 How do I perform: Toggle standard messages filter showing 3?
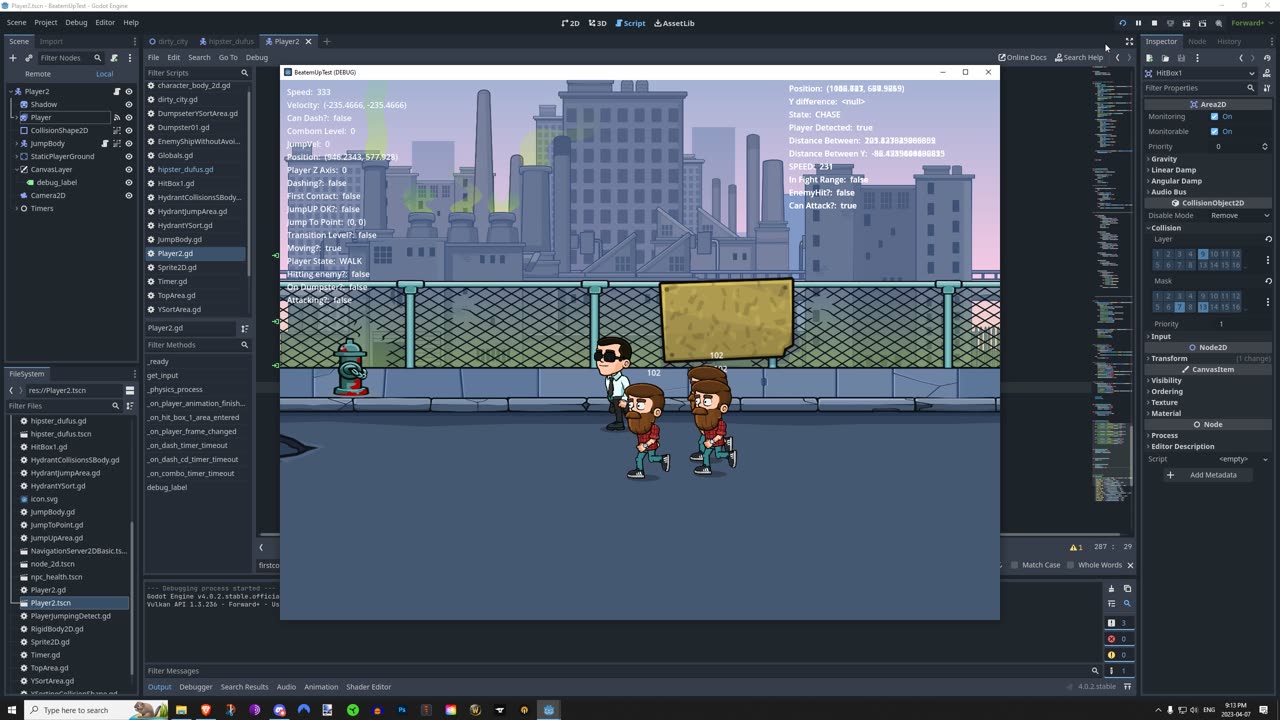pos(1117,623)
